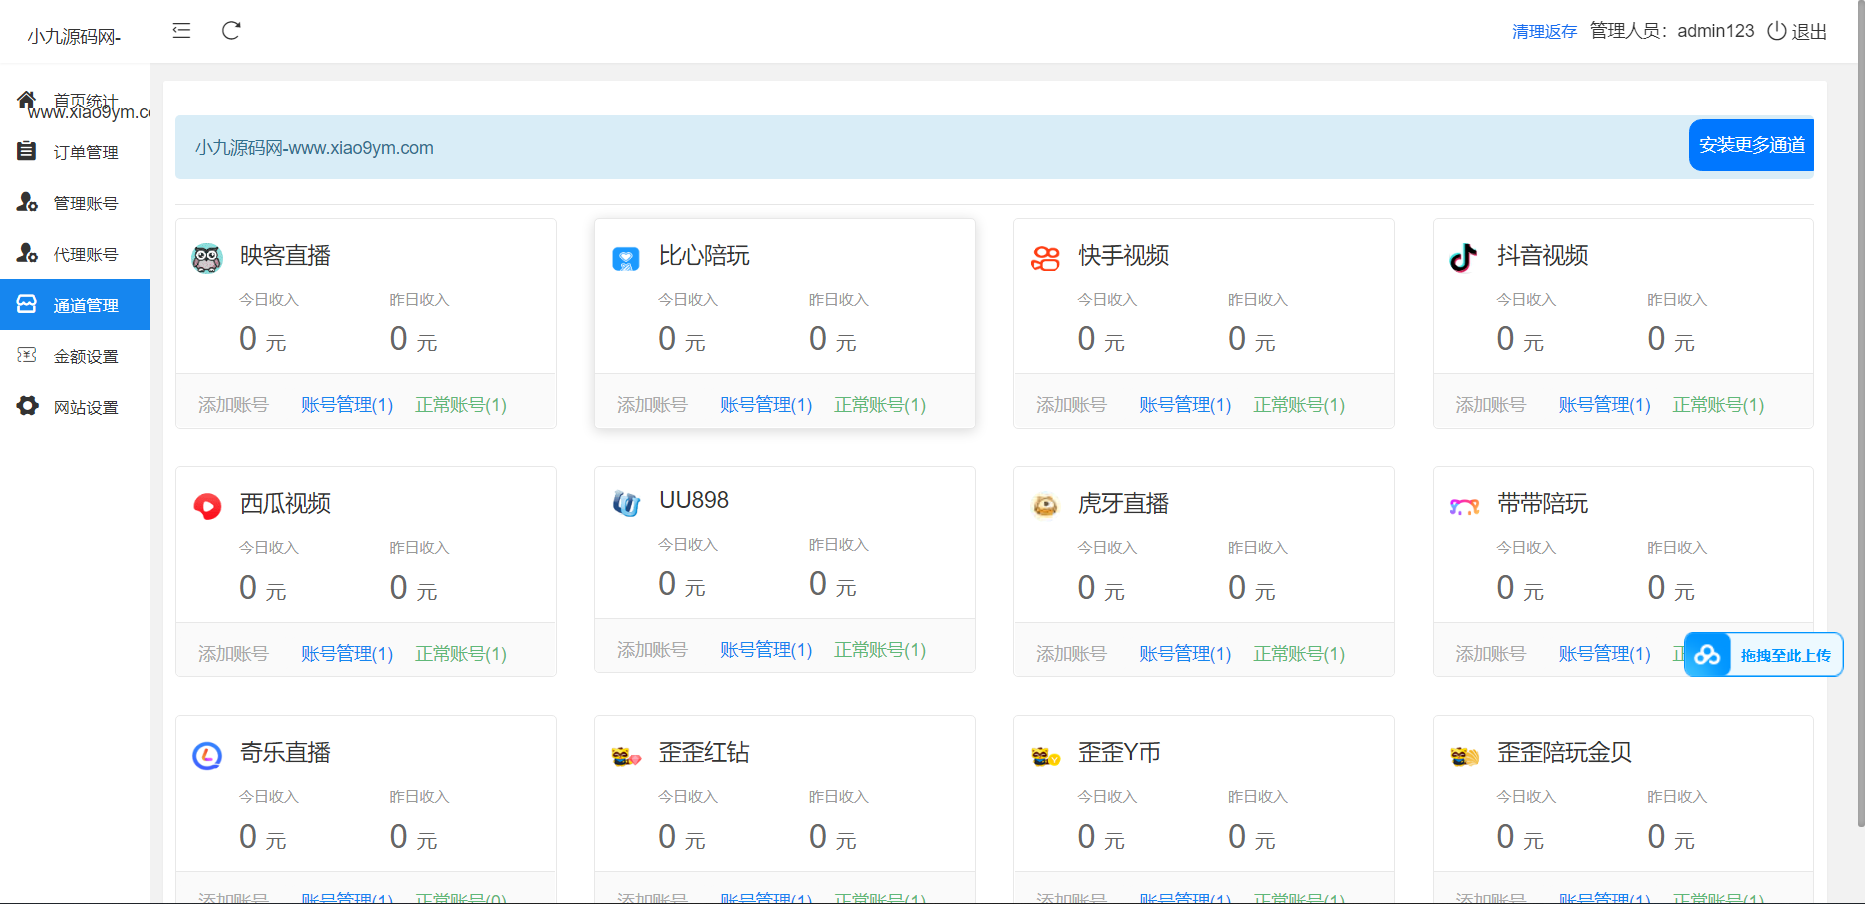Click the 代理账号 user icon

click(x=27, y=253)
